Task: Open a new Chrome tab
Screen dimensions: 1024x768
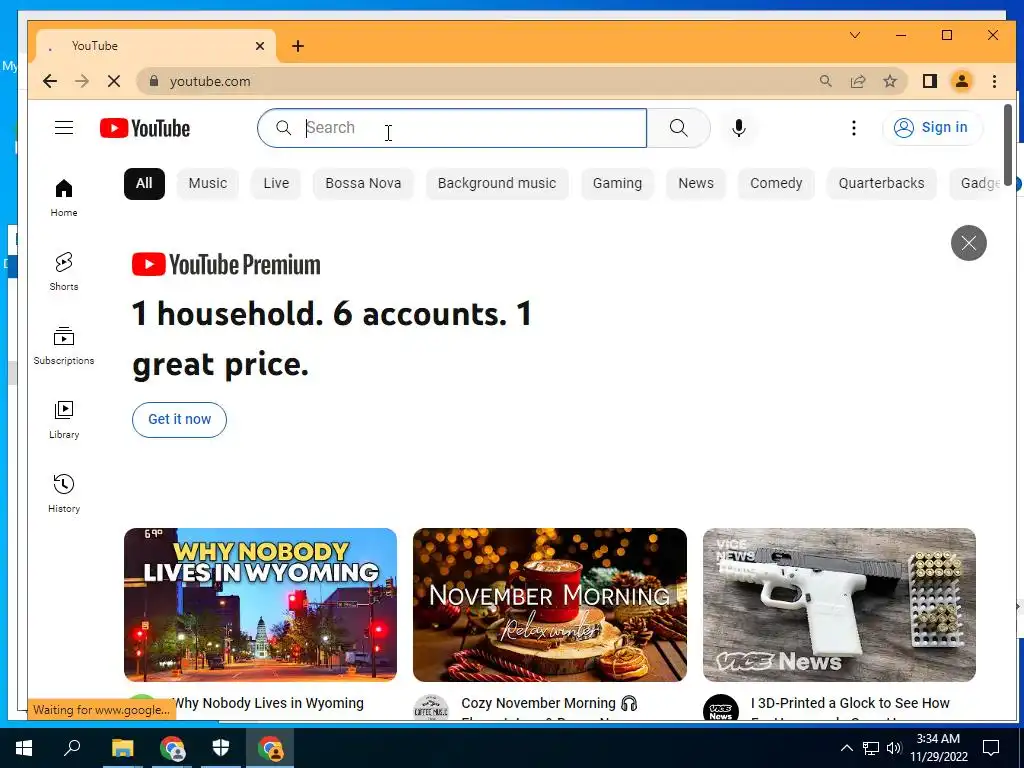Action: [x=298, y=46]
